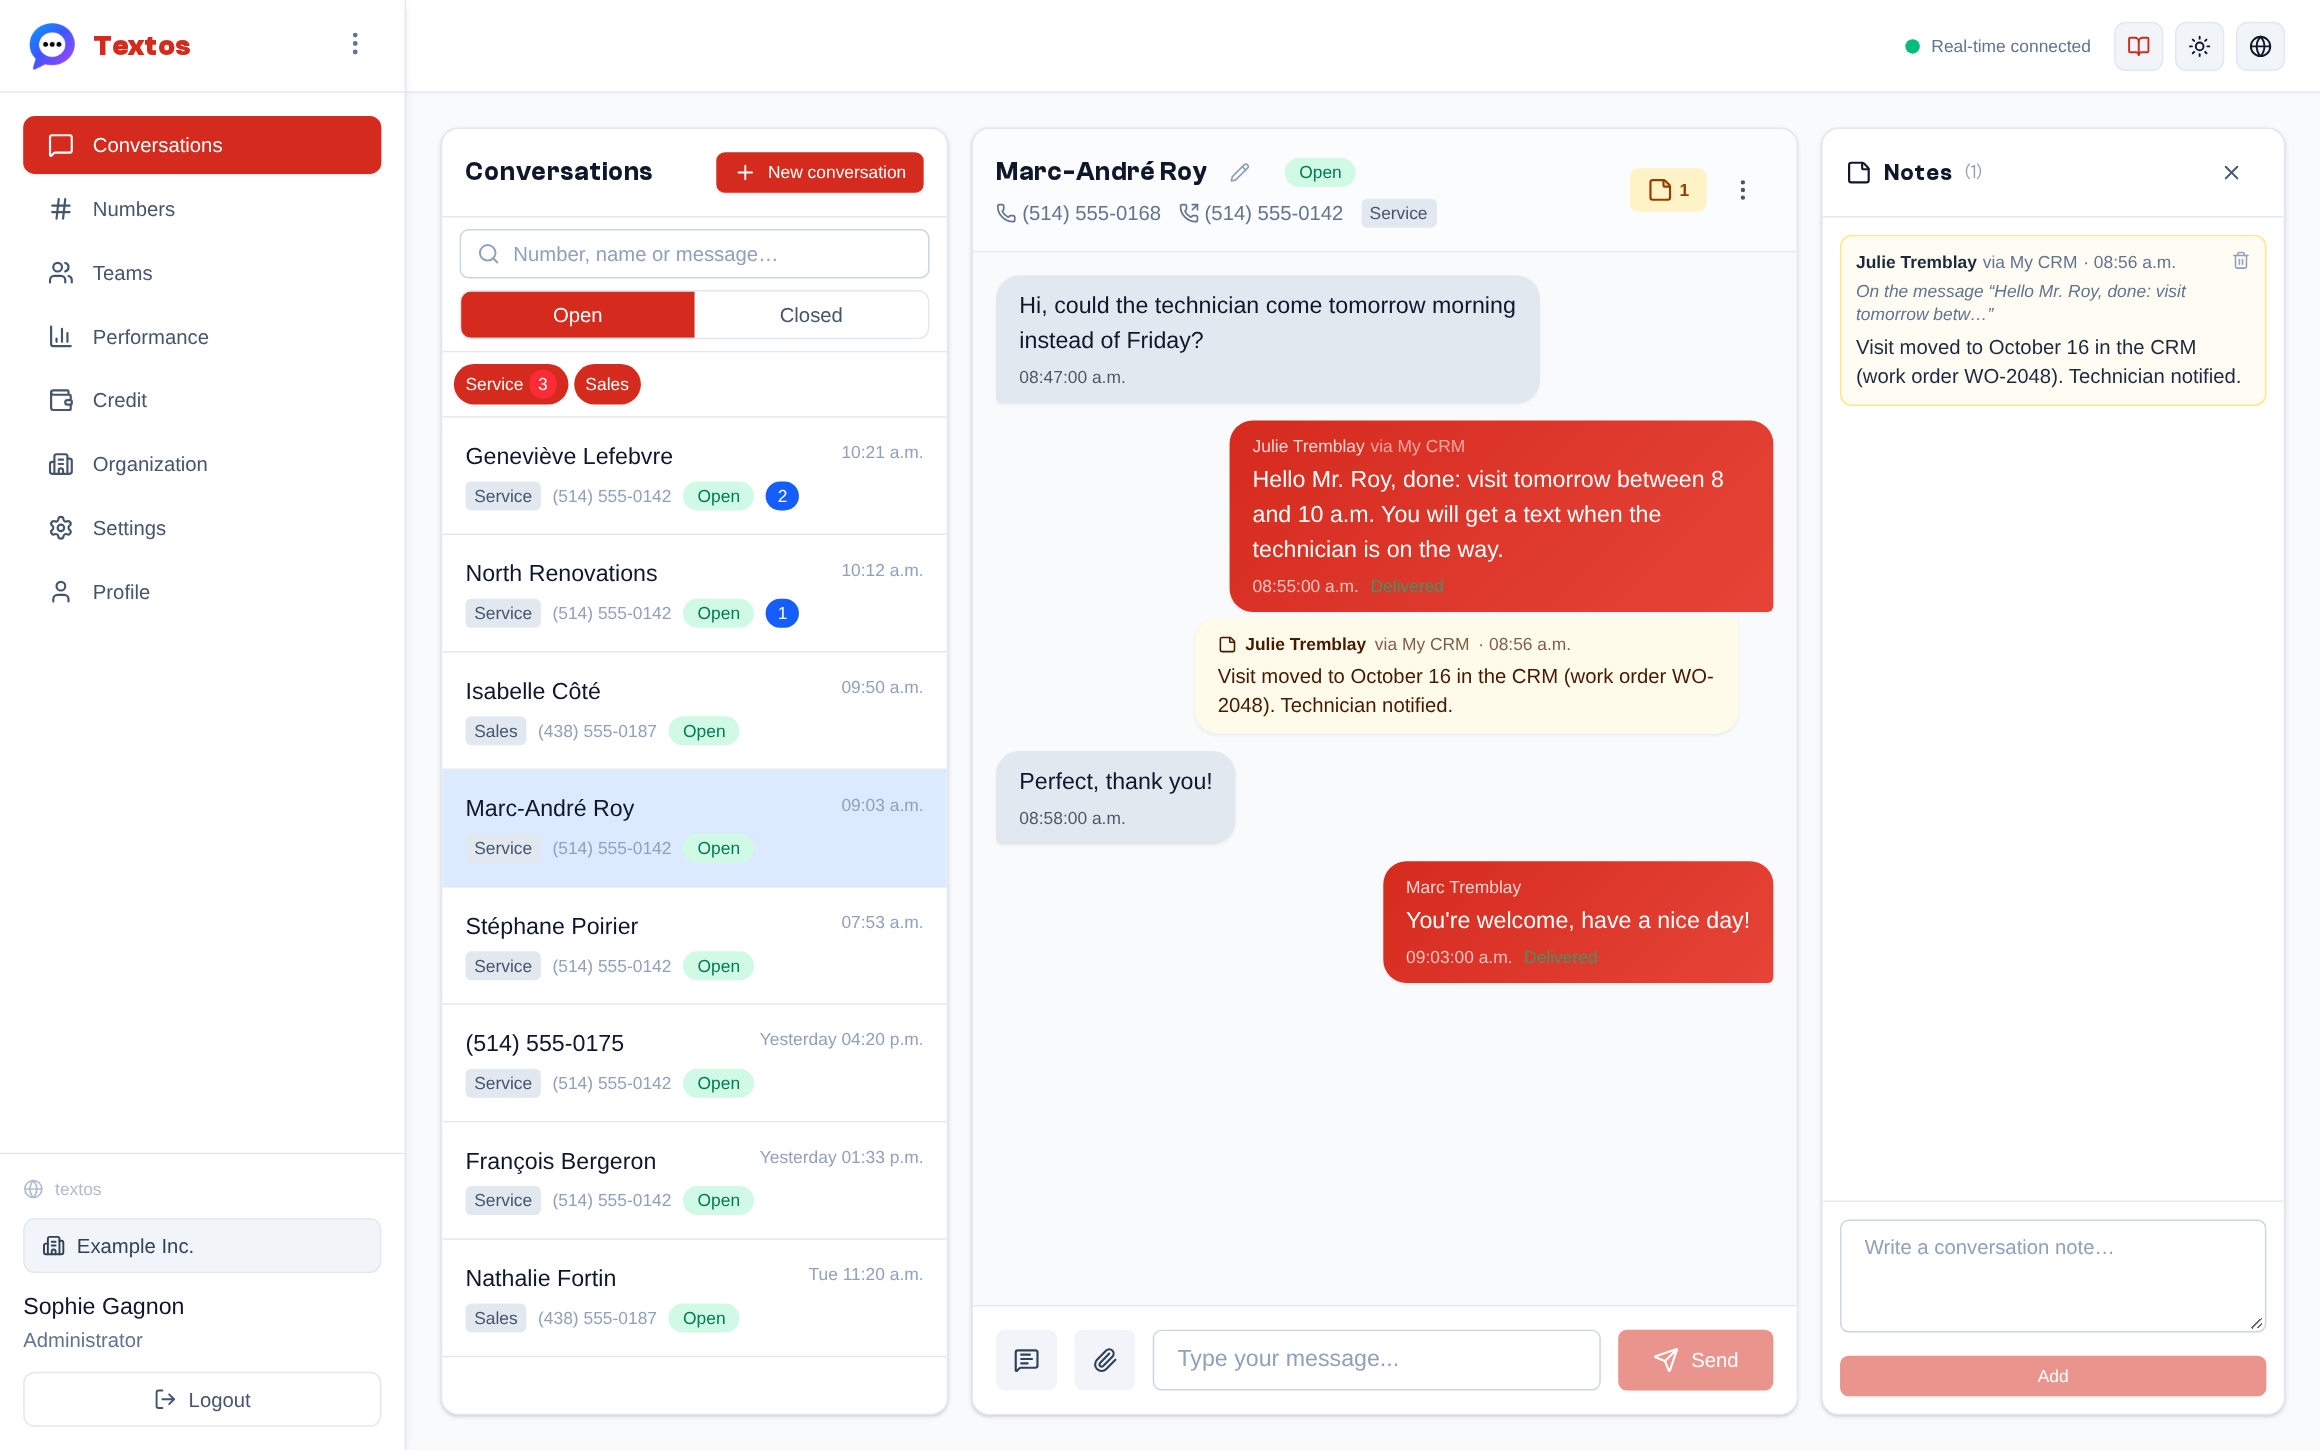This screenshot has height=1450, width=2320.
Task: Log out of Textos
Action: (x=202, y=1400)
